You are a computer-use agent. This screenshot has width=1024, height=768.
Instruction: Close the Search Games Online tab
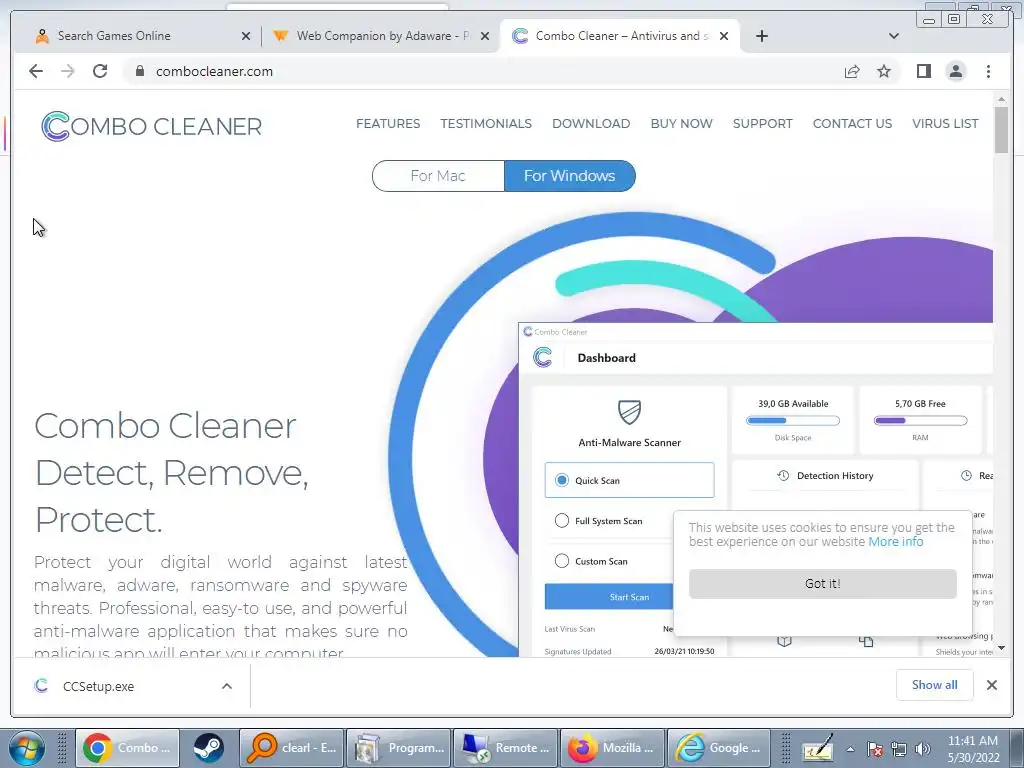[246, 36]
